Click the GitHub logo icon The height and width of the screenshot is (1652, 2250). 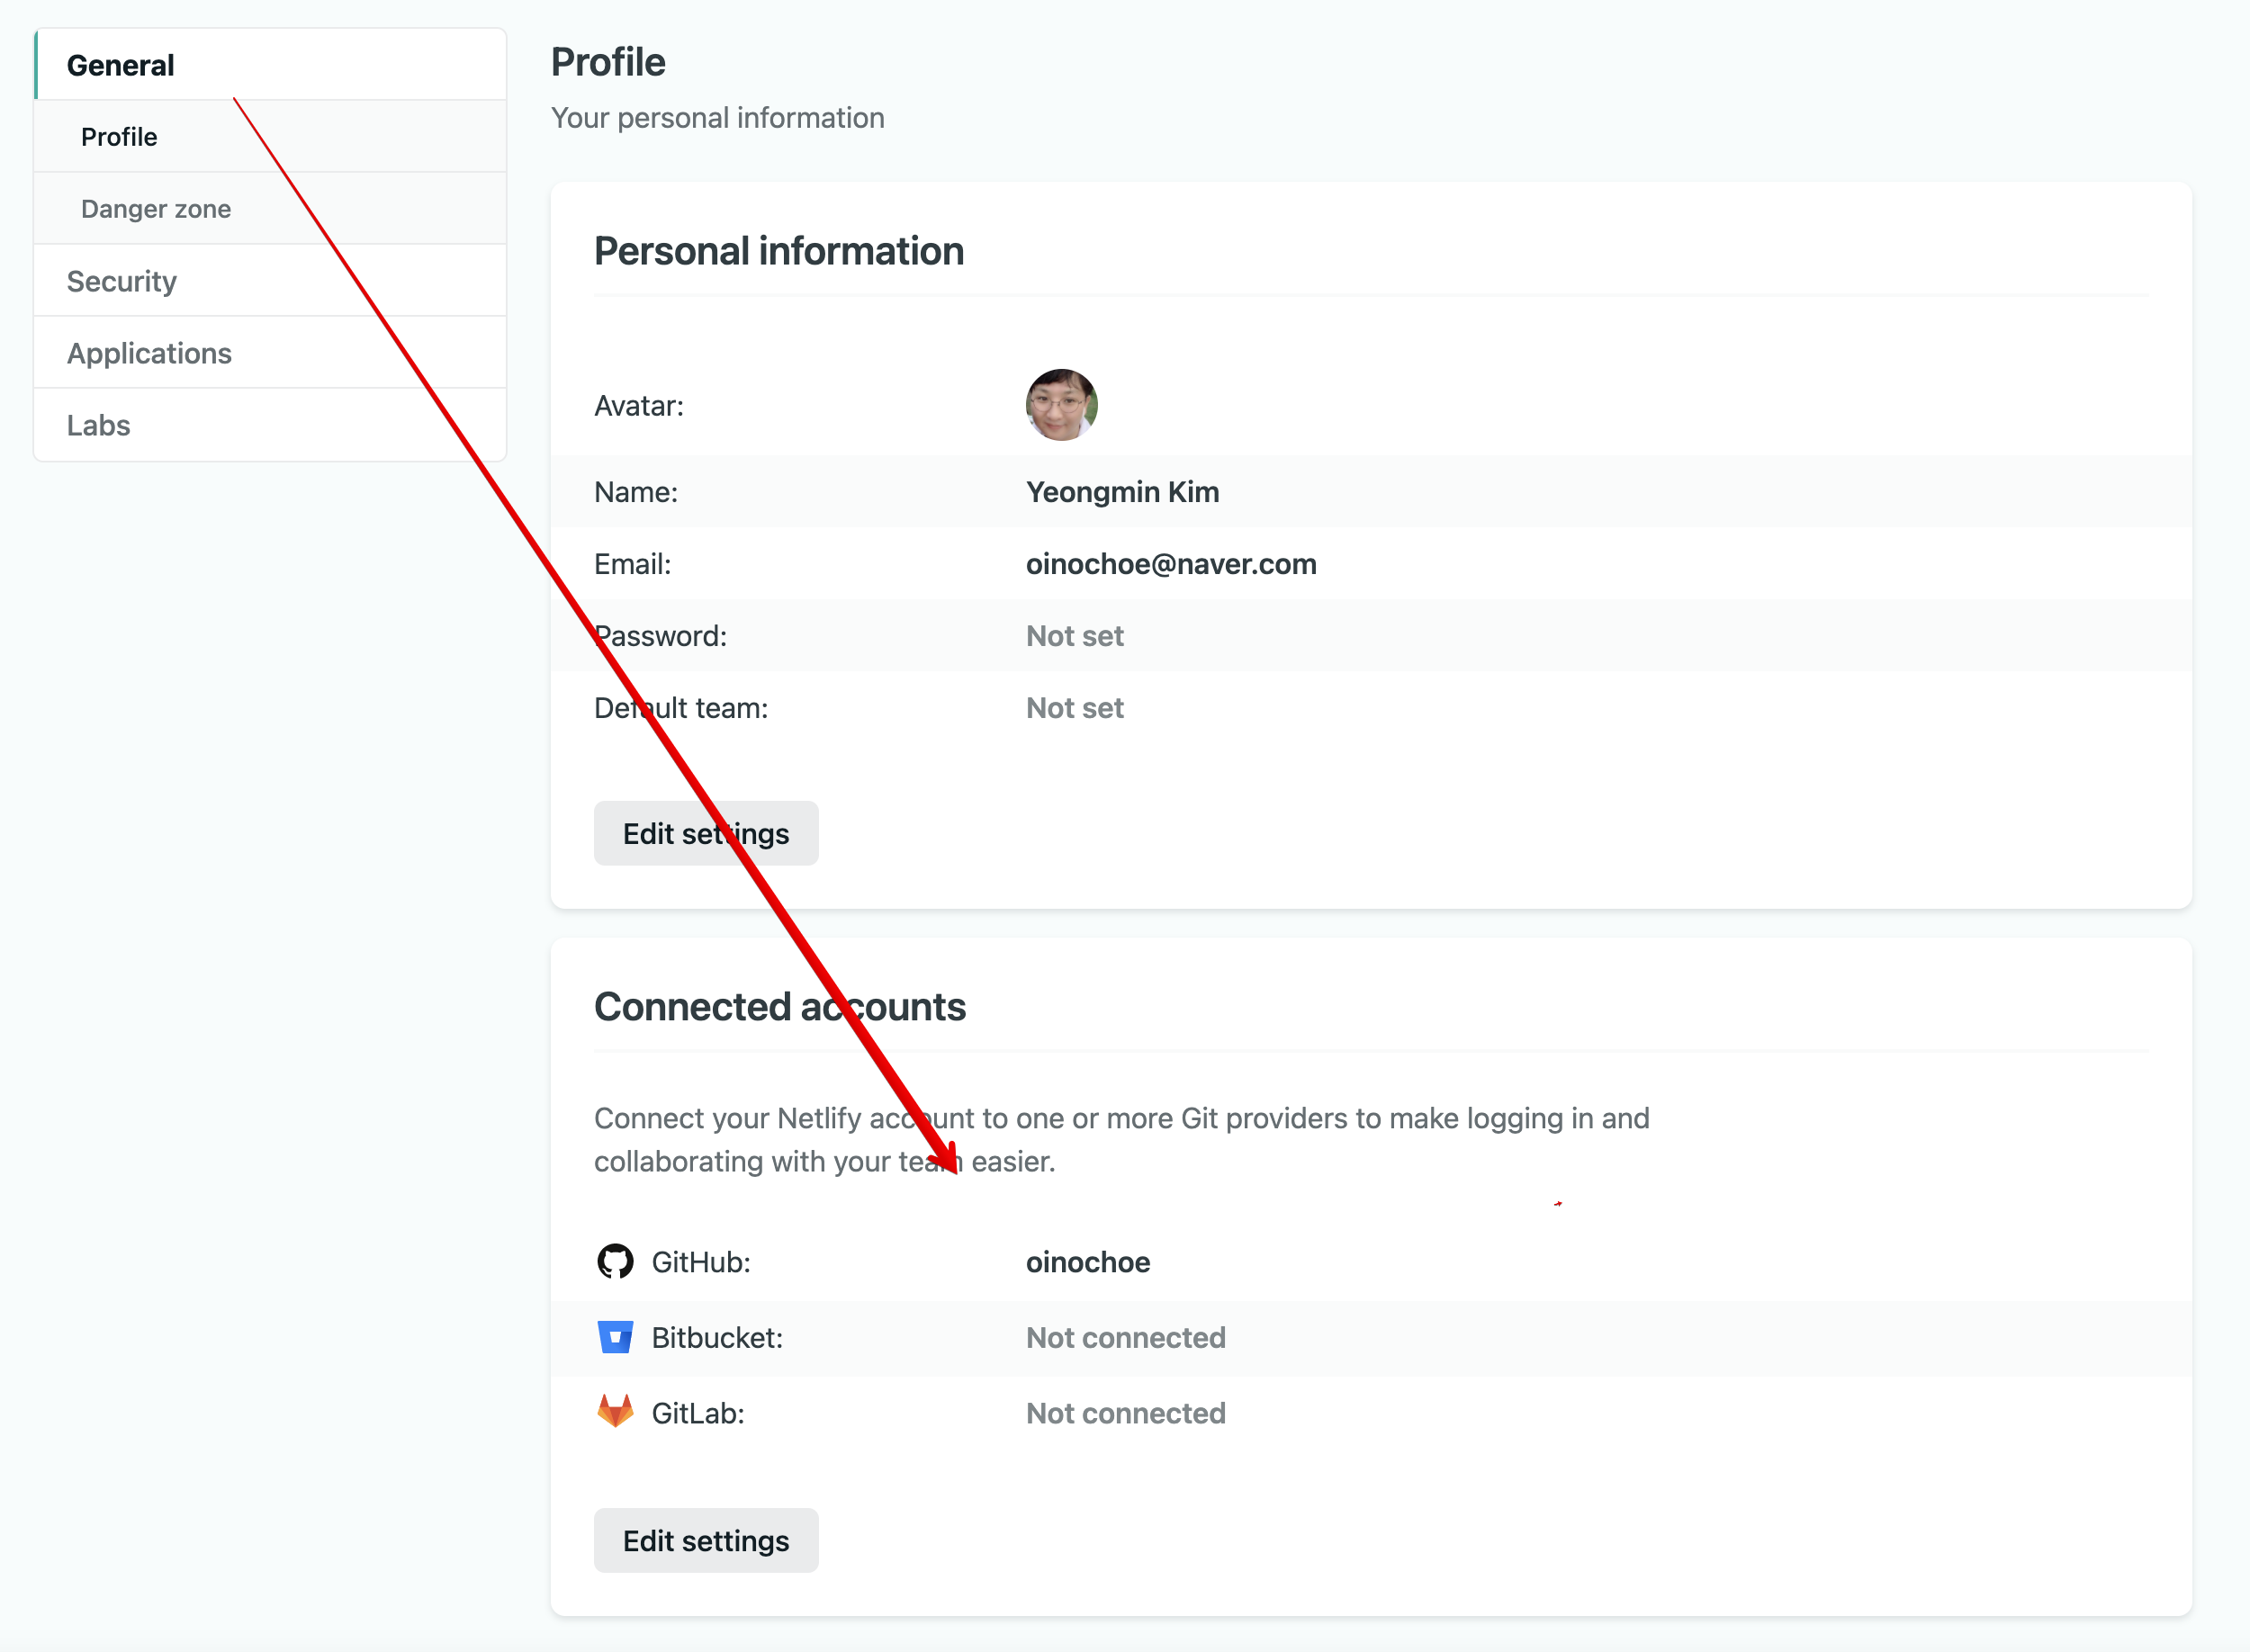pyautogui.click(x=615, y=1262)
